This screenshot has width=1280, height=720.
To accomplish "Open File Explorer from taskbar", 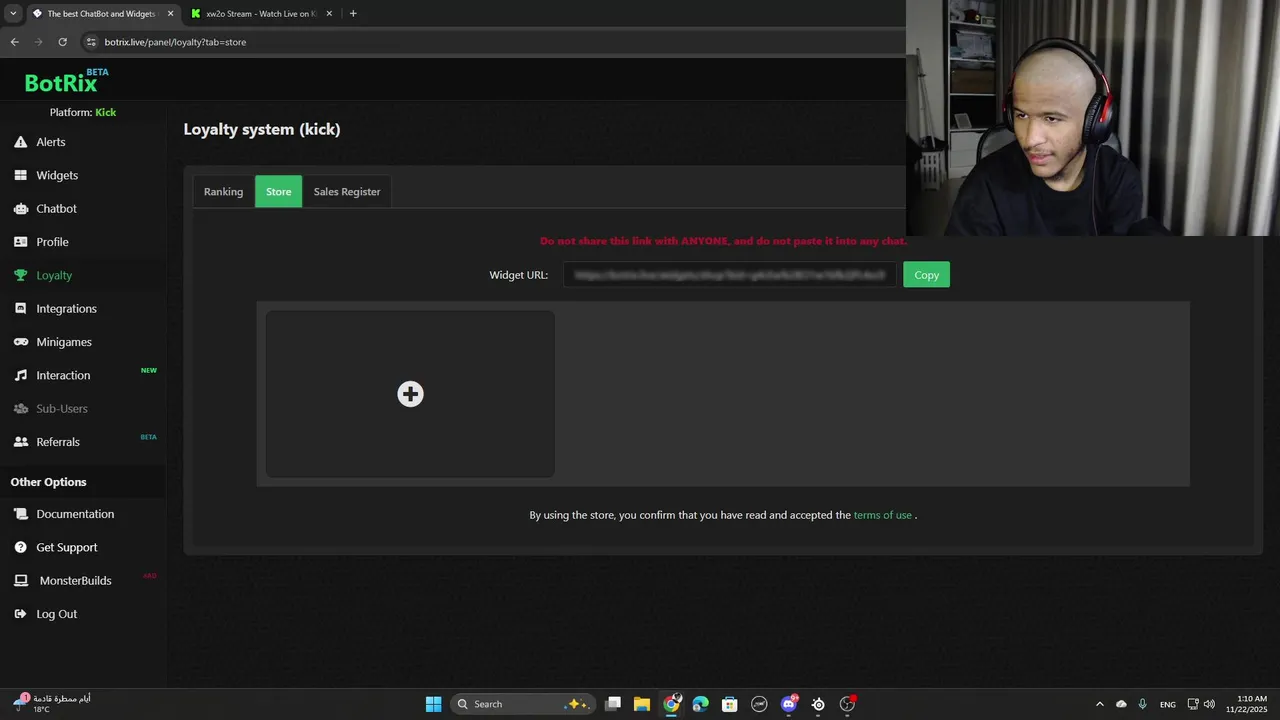I will [x=642, y=704].
